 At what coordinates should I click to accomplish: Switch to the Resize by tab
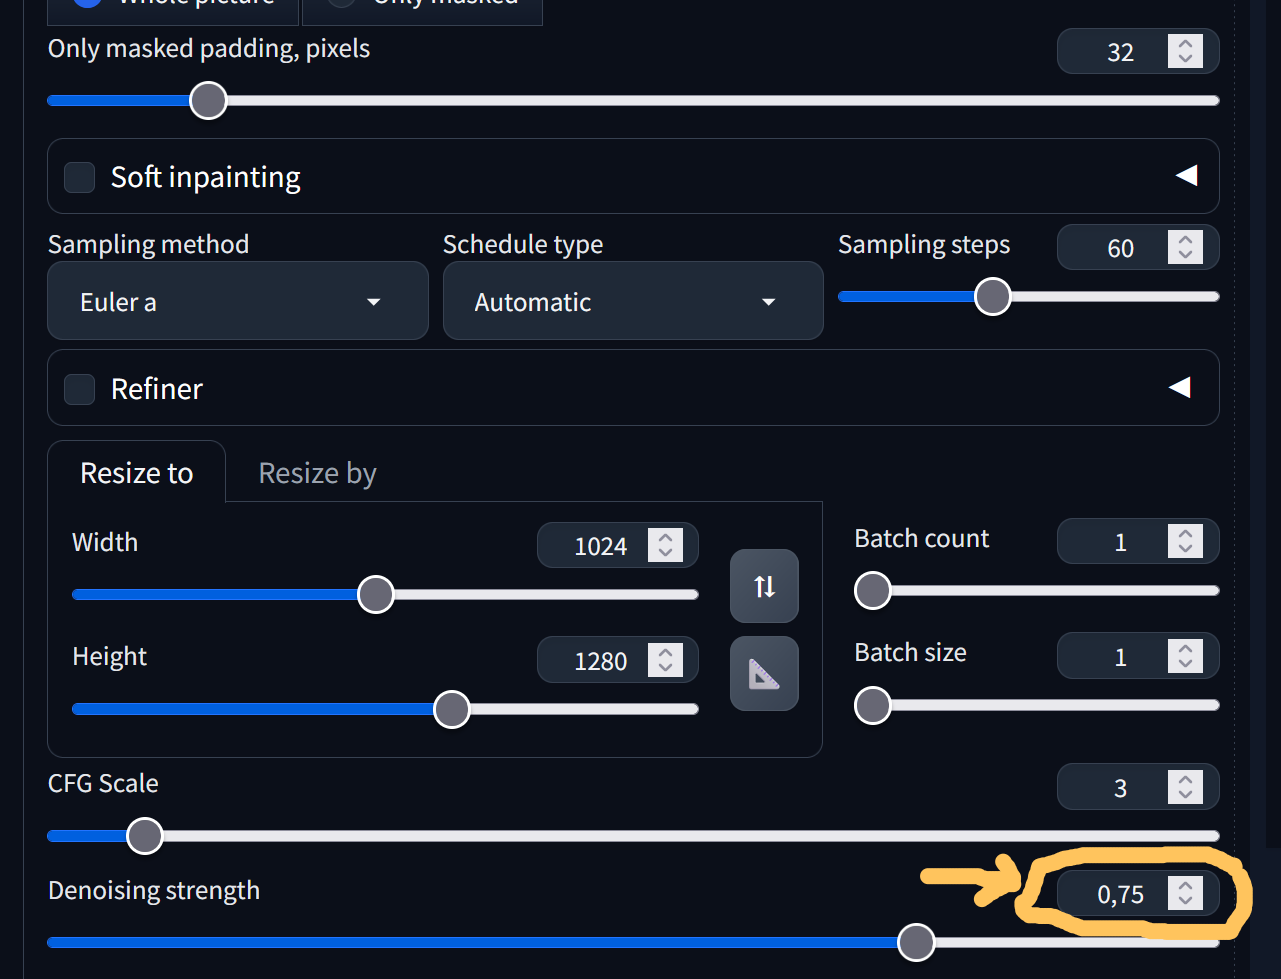tap(317, 473)
